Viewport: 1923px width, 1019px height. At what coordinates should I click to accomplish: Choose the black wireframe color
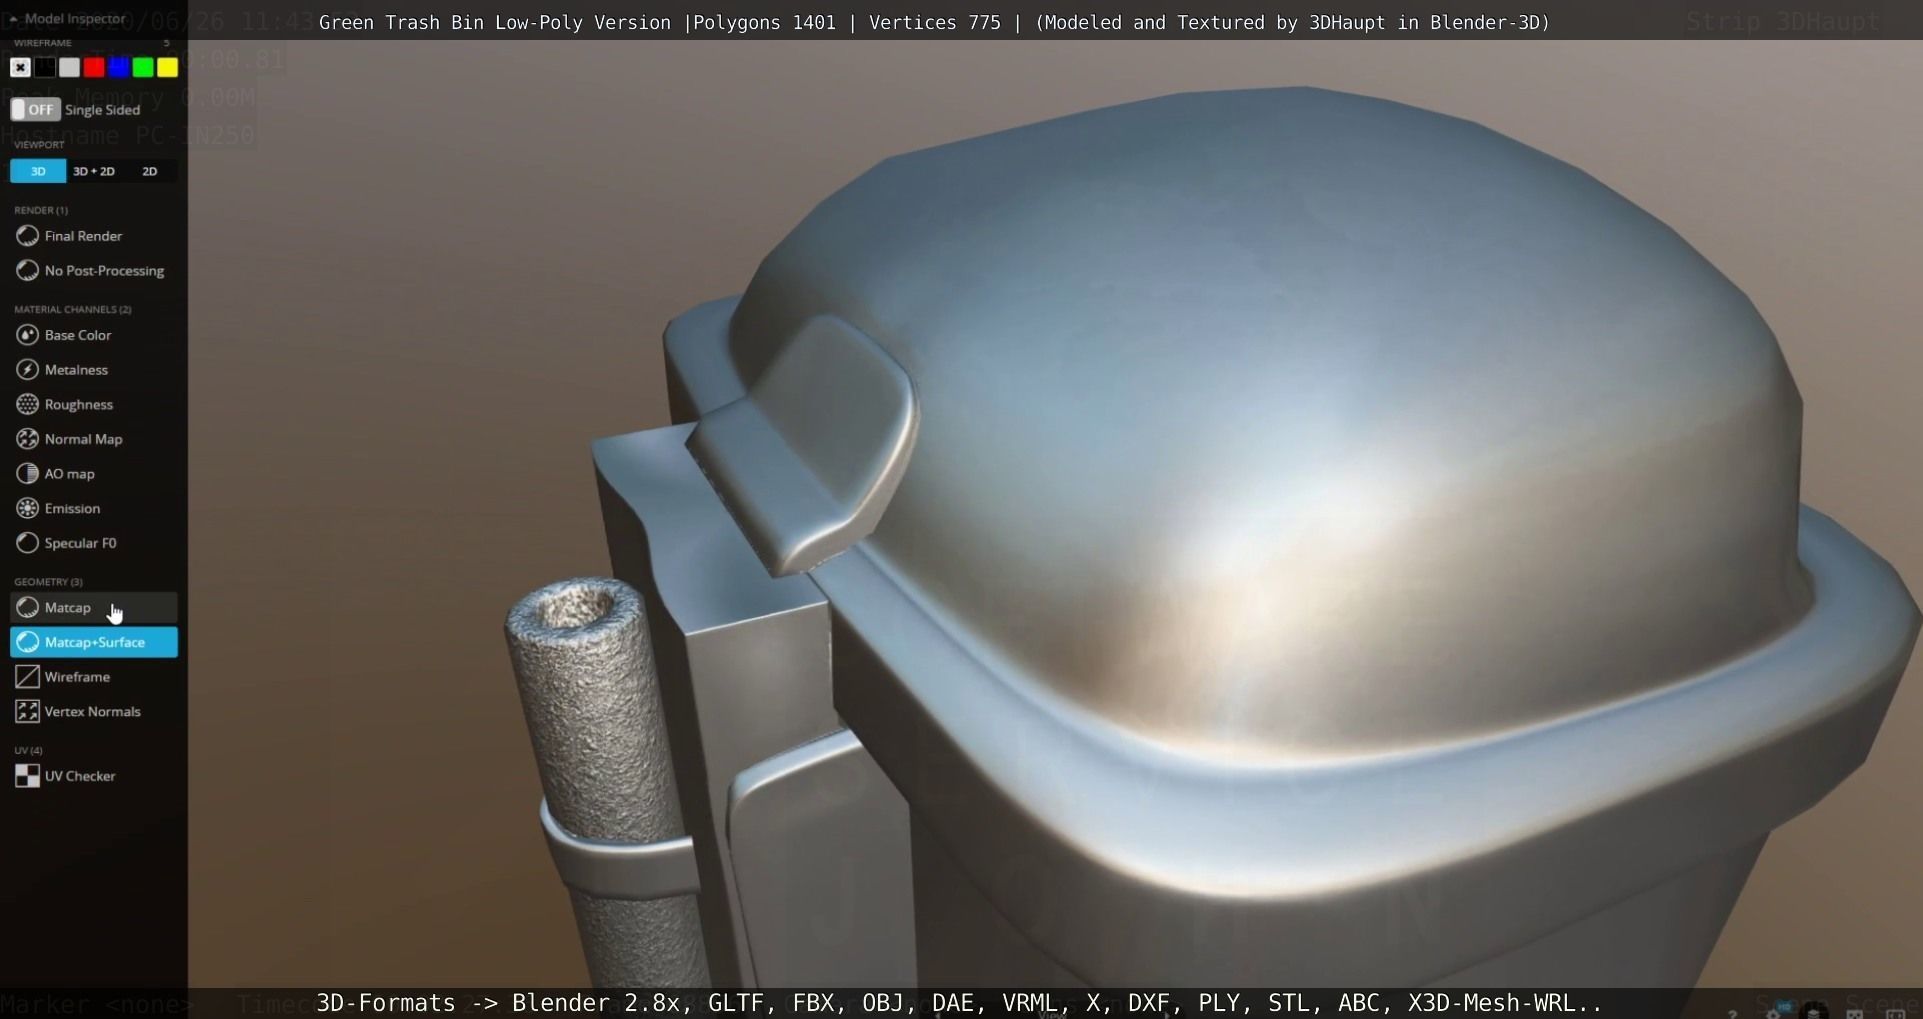pyautogui.click(x=45, y=67)
